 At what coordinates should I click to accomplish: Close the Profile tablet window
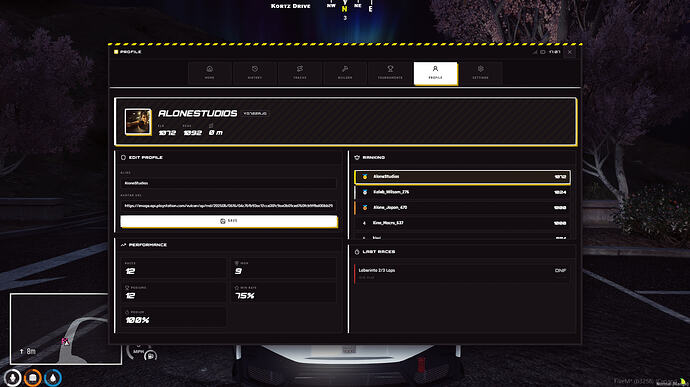click(569, 52)
